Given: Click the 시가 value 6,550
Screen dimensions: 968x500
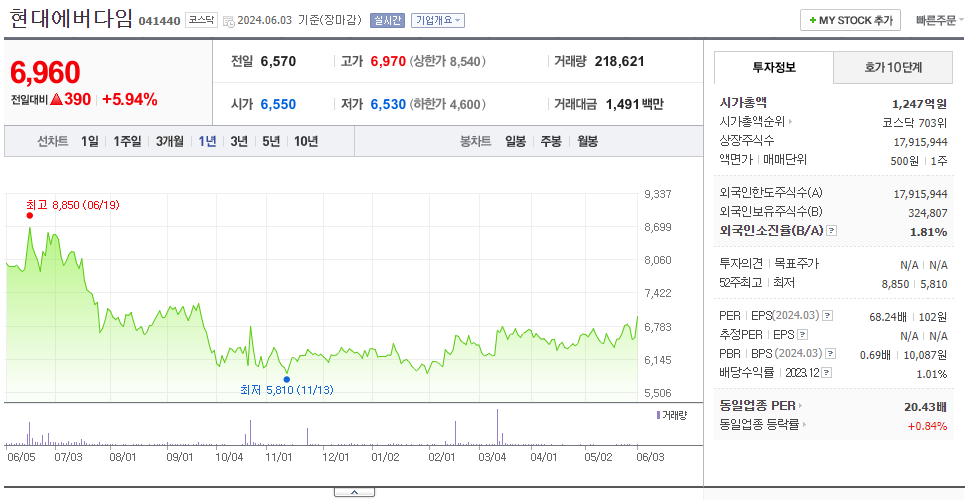Looking at the screenshot, I should pos(278,104).
